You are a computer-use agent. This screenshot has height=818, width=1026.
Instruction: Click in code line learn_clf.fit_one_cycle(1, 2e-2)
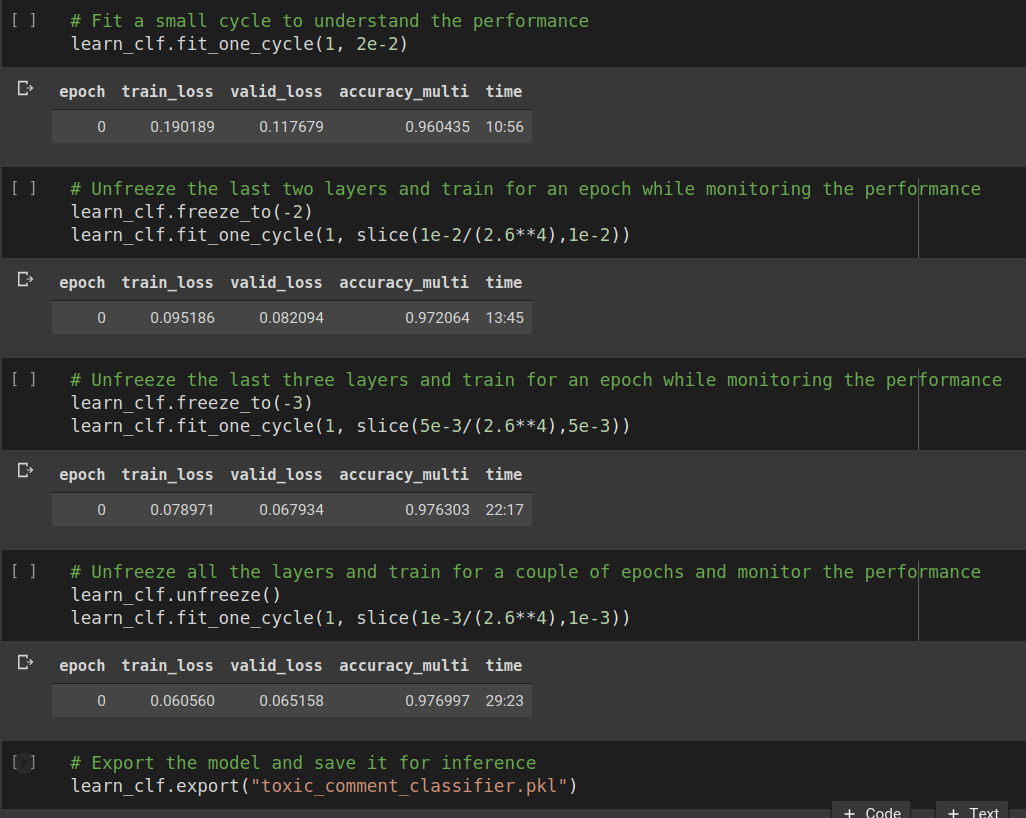tap(239, 44)
